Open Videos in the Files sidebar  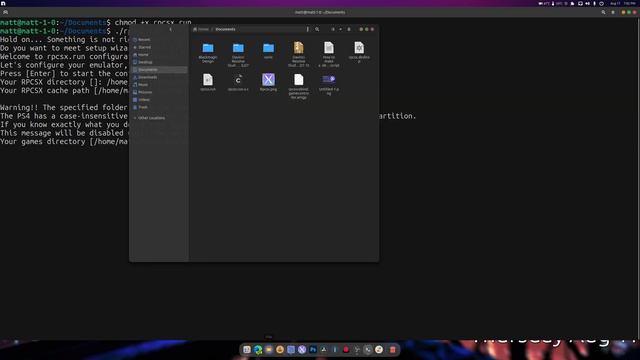(x=159, y=100)
